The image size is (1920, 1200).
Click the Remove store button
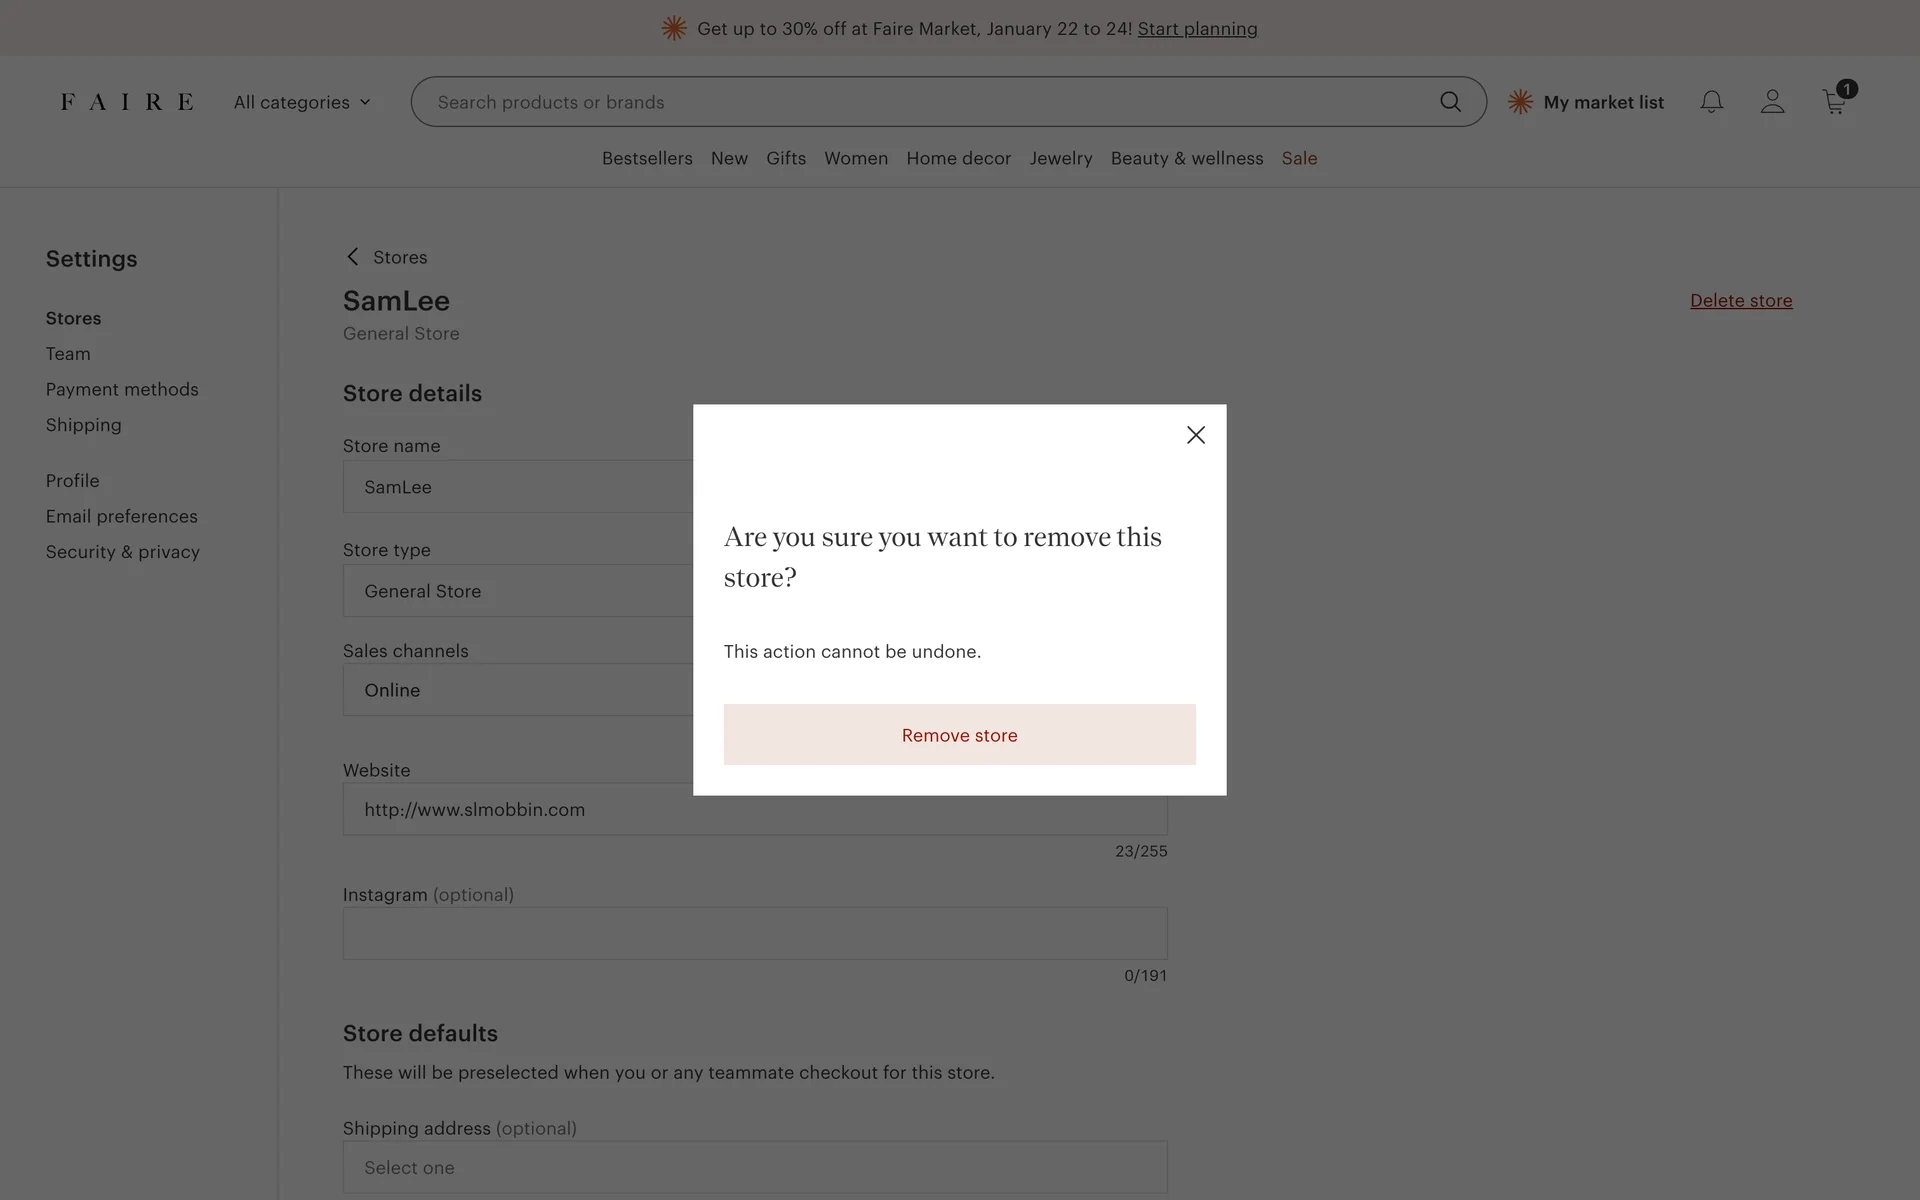click(959, 735)
